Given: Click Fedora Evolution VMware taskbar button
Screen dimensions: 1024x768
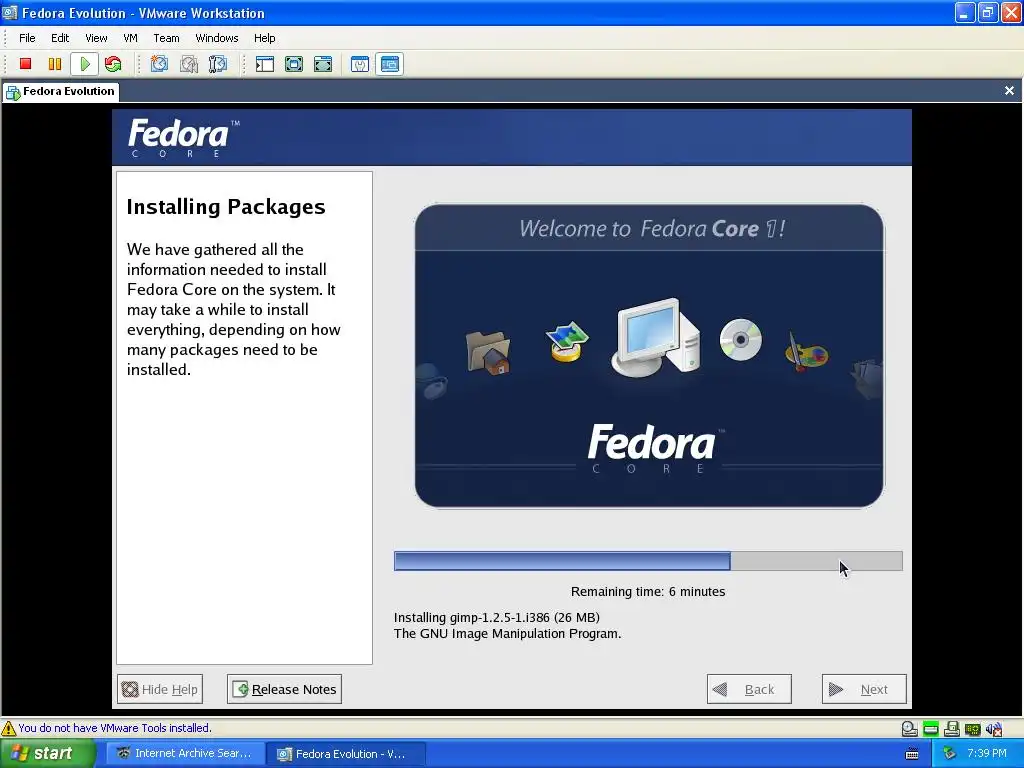Looking at the screenshot, I should pos(346,754).
